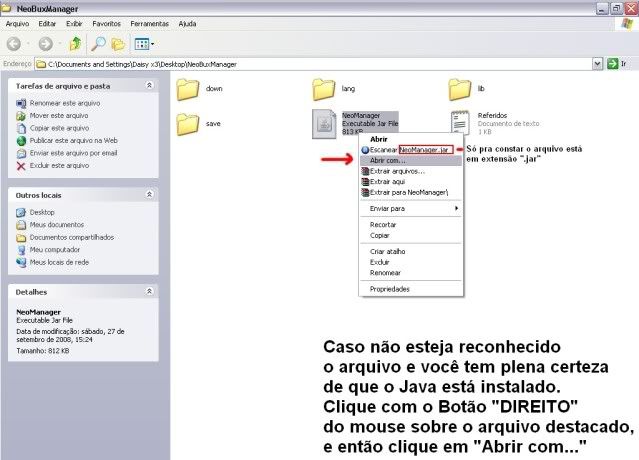The height and width of the screenshot is (460, 639).
Task: Go to Desktop in Outros locais
Action: pos(42,212)
